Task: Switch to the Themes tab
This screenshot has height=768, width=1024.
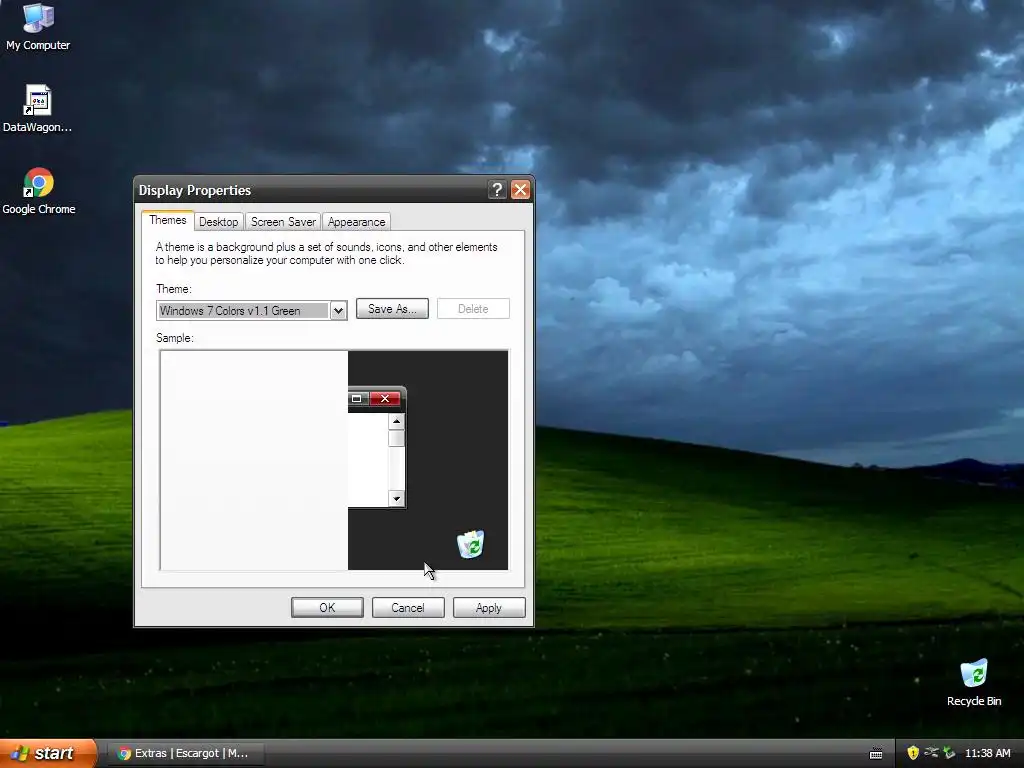Action: [168, 220]
